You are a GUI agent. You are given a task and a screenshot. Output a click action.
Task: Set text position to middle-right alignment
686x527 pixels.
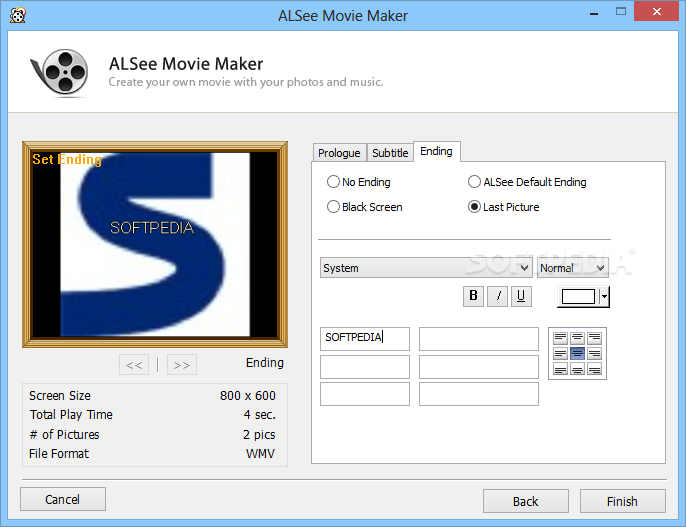click(594, 353)
